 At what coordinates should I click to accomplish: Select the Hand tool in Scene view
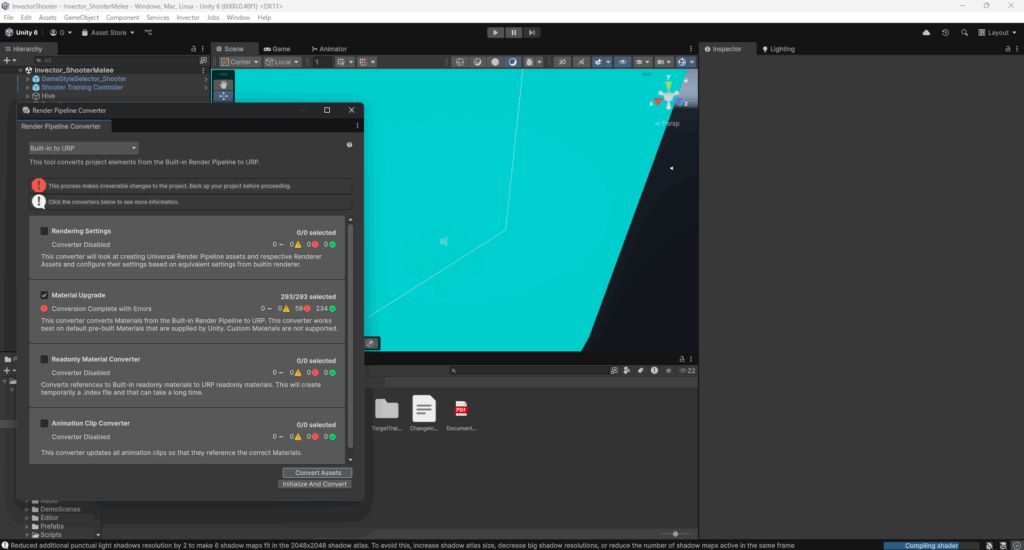224,84
